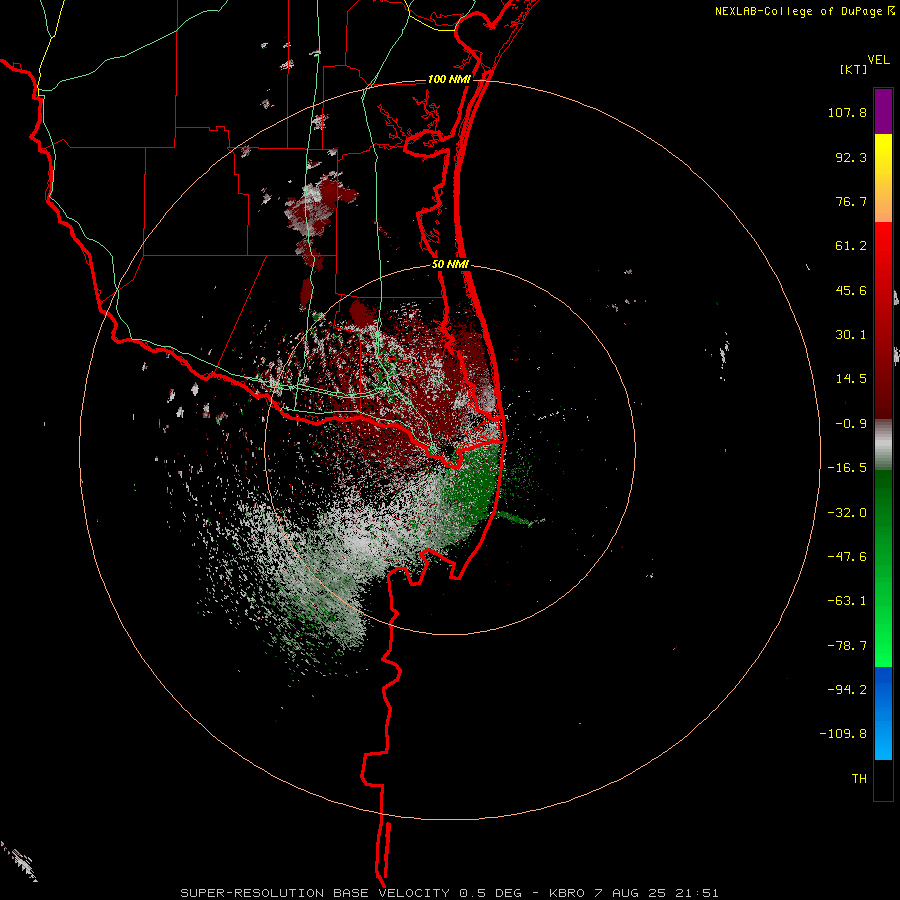Image resolution: width=900 pixels, height=900 pixels.
Task: Pick the yellow-orange segment of the colorbar
Action: pyautogui.click(x=883, y=178)
